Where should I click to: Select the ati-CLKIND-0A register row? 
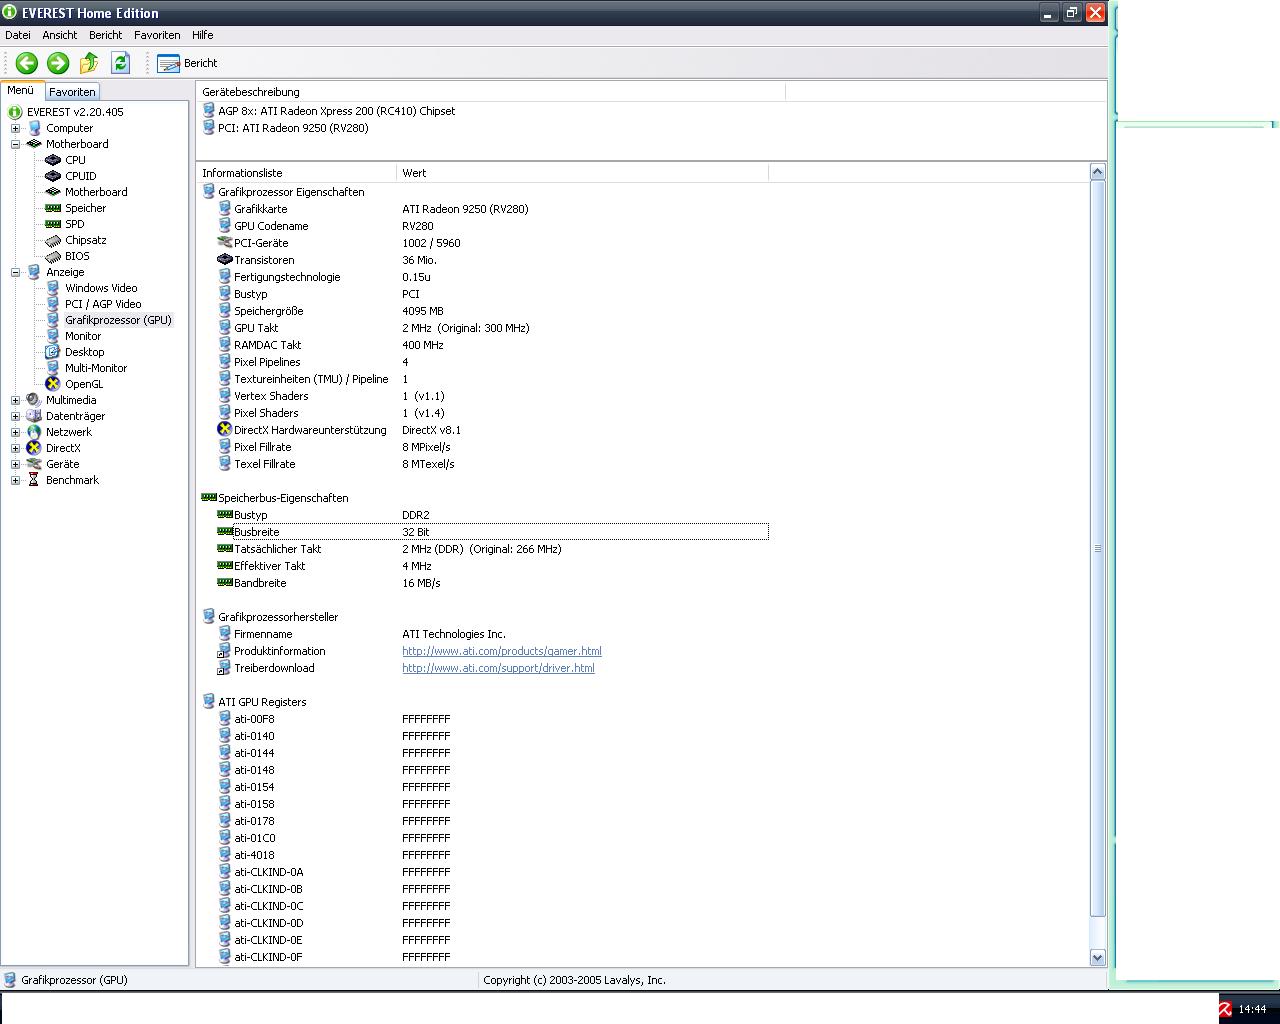coord(492,872)
